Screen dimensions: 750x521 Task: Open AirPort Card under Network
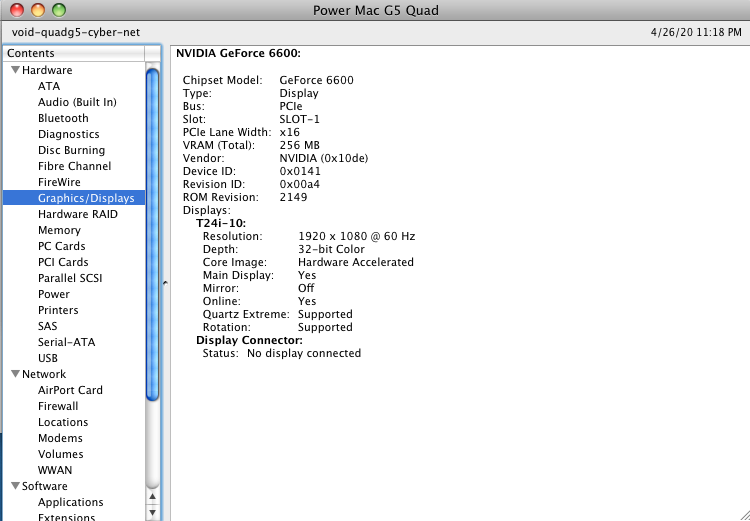click(70, 390)
